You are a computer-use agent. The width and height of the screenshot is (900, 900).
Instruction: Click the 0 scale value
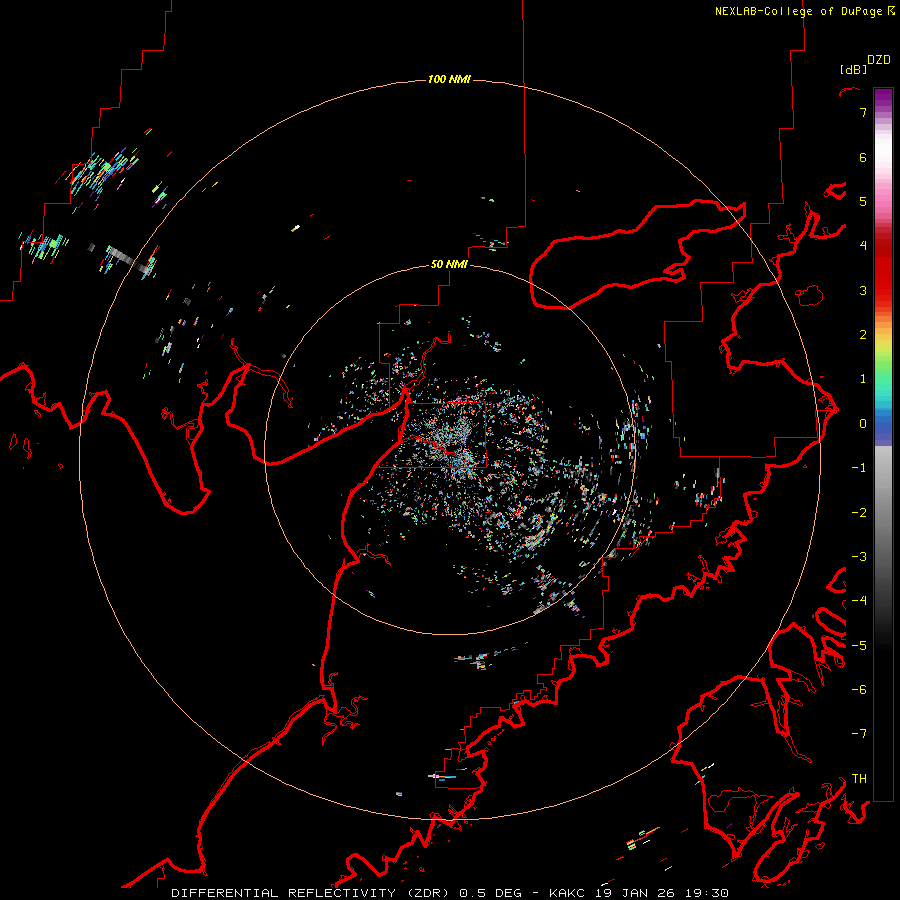pos(863,424)
